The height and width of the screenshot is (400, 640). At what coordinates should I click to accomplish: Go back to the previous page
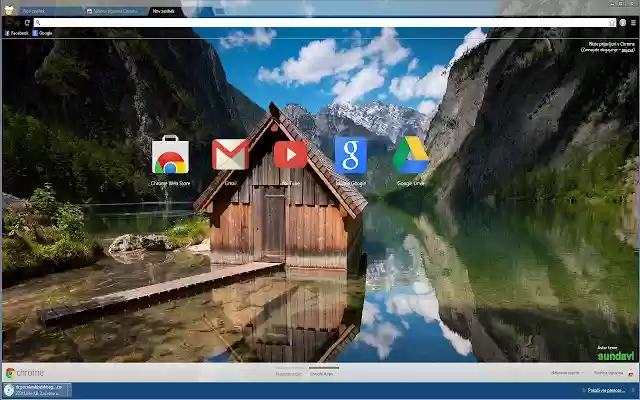(9, 23)
